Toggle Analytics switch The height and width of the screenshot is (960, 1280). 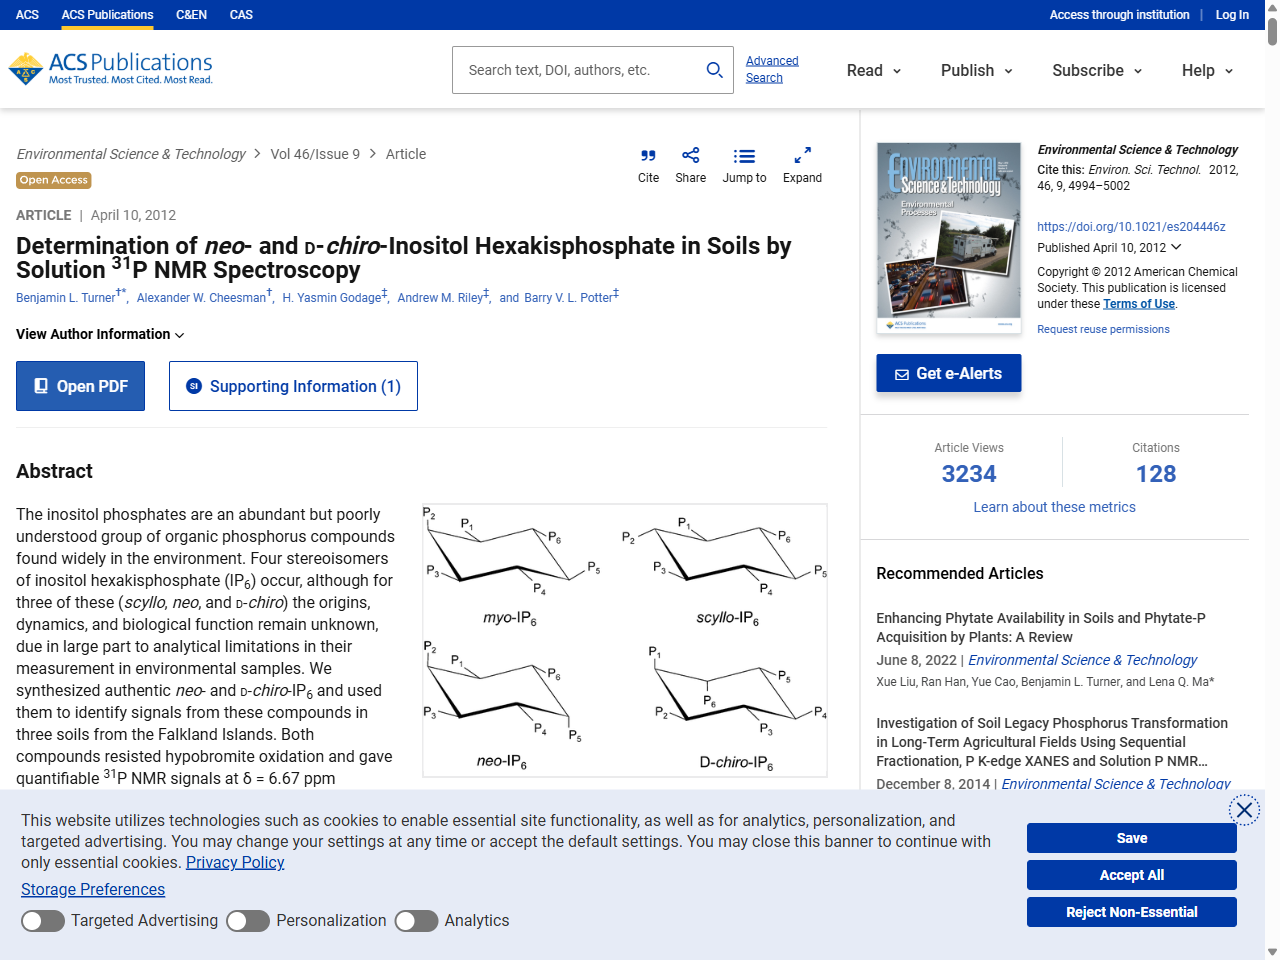click(416, 921)
